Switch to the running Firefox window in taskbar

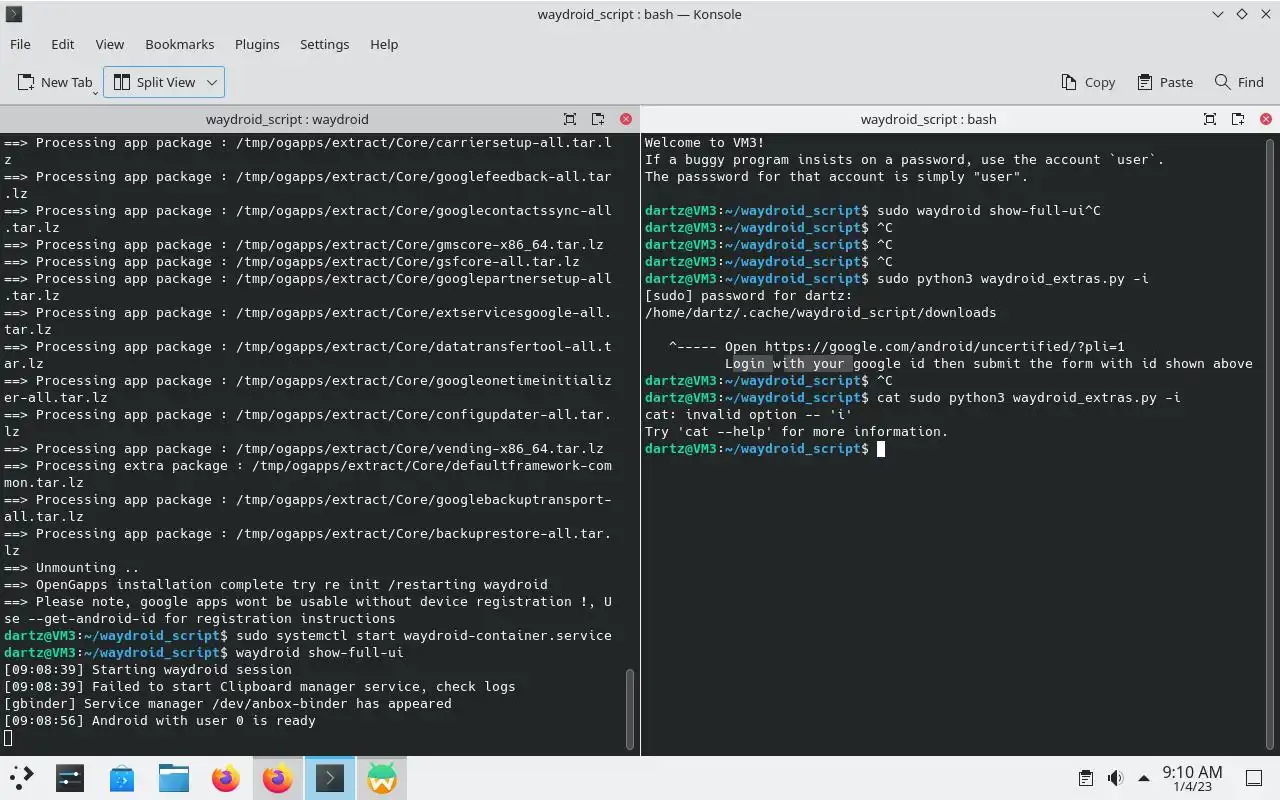(278, 777)
